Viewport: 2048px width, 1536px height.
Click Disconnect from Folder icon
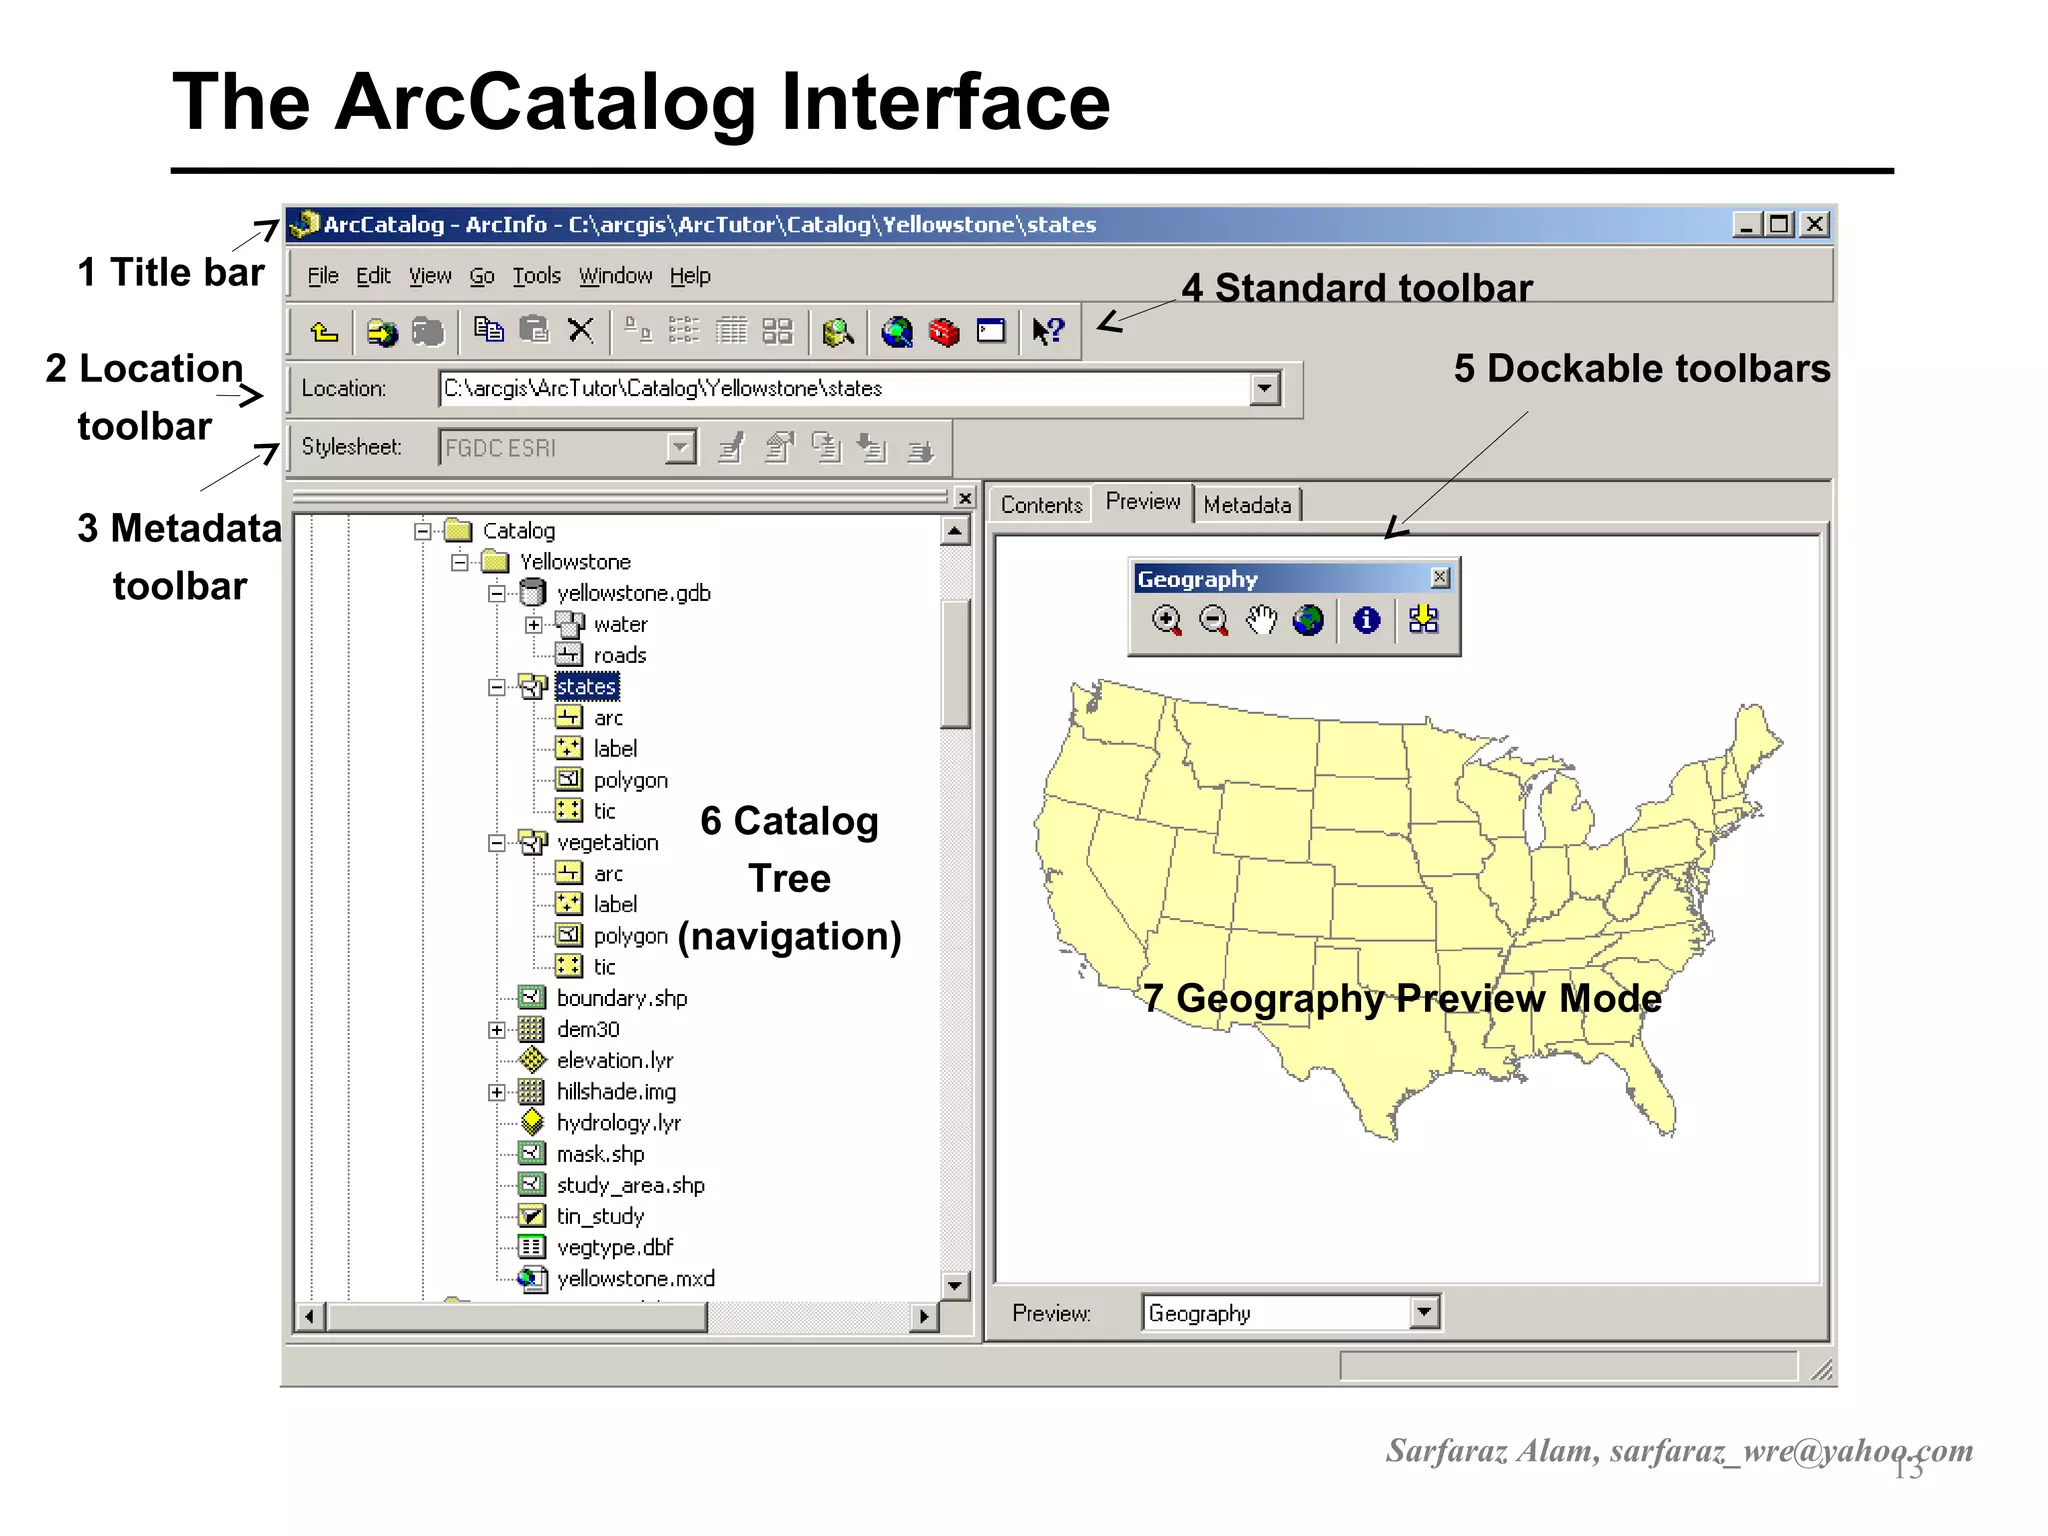[x=428, y=332]
